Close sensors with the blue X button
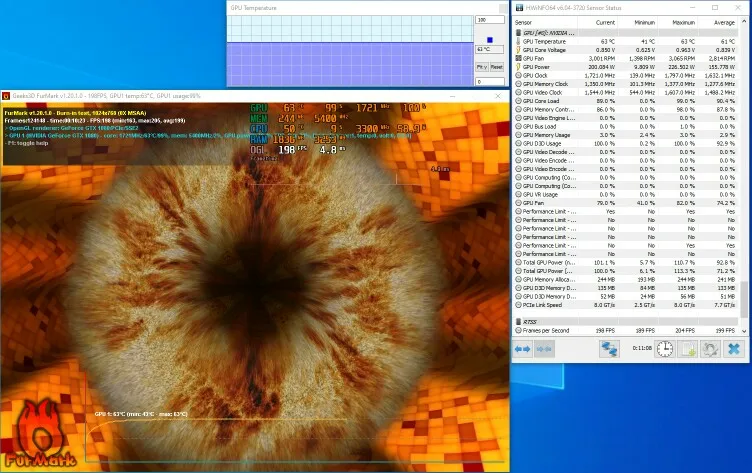This screenshot has height=473, width=752. (734, 349)
